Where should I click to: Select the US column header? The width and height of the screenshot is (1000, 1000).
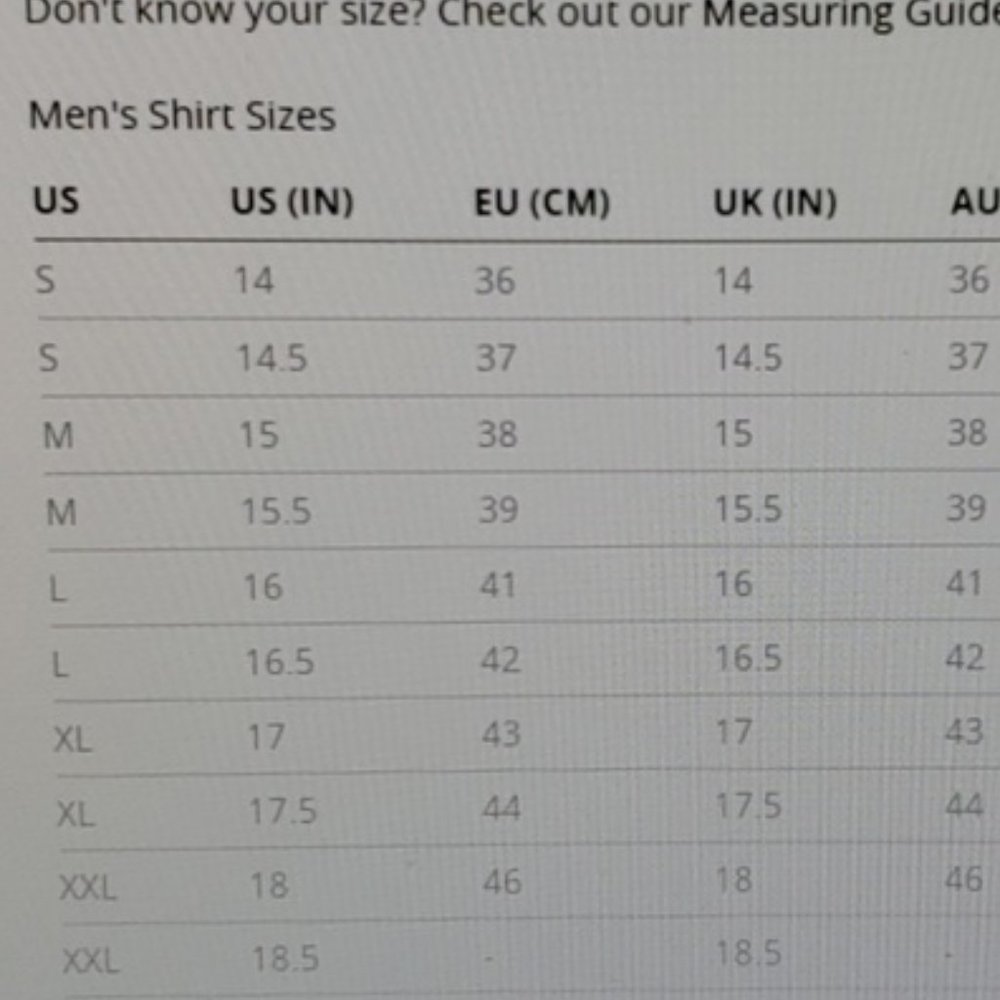(56, 200)
